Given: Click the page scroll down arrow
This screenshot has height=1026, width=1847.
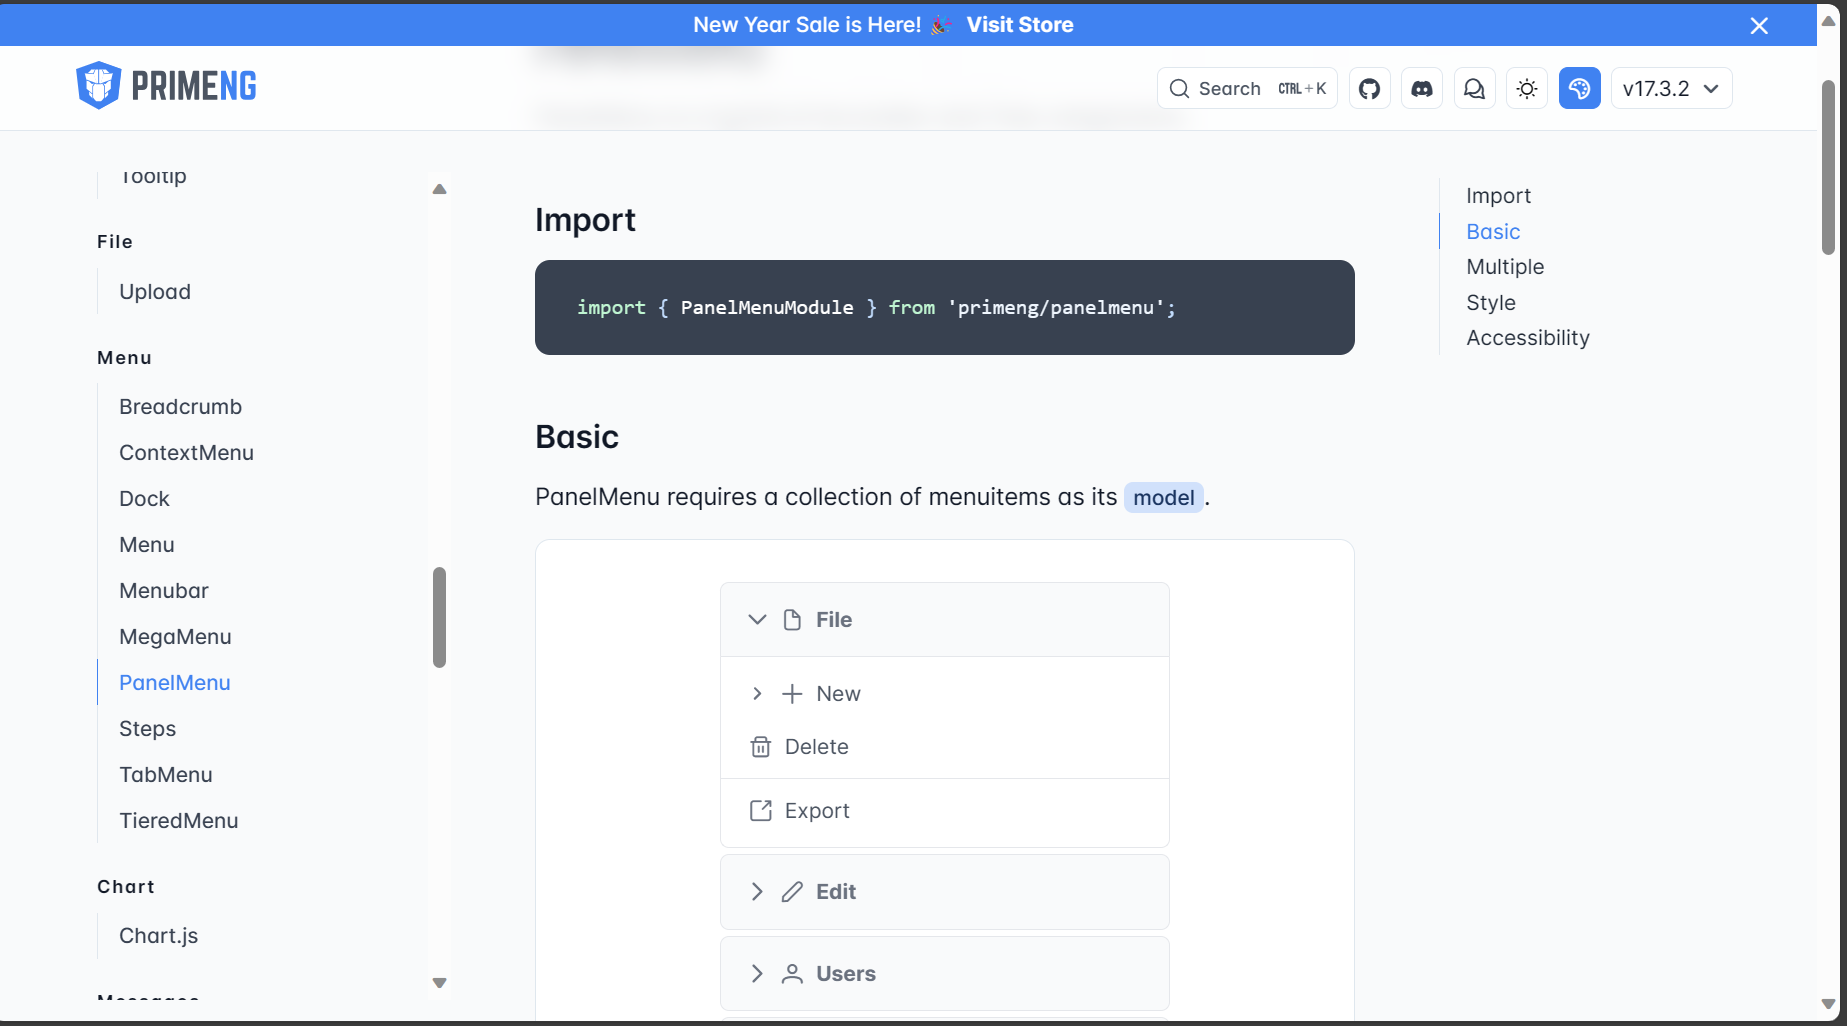Looking at the screenshot, I should tap(1828, 1004).
